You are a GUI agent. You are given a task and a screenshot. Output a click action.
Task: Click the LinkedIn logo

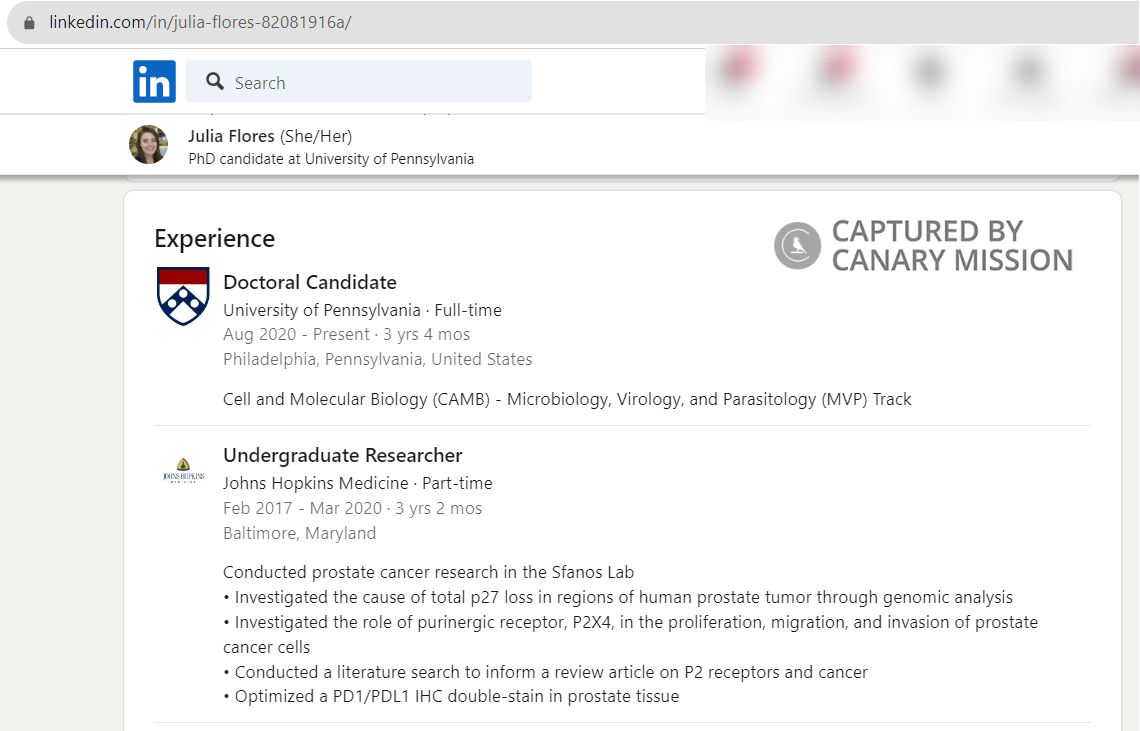tap(154, 82)
